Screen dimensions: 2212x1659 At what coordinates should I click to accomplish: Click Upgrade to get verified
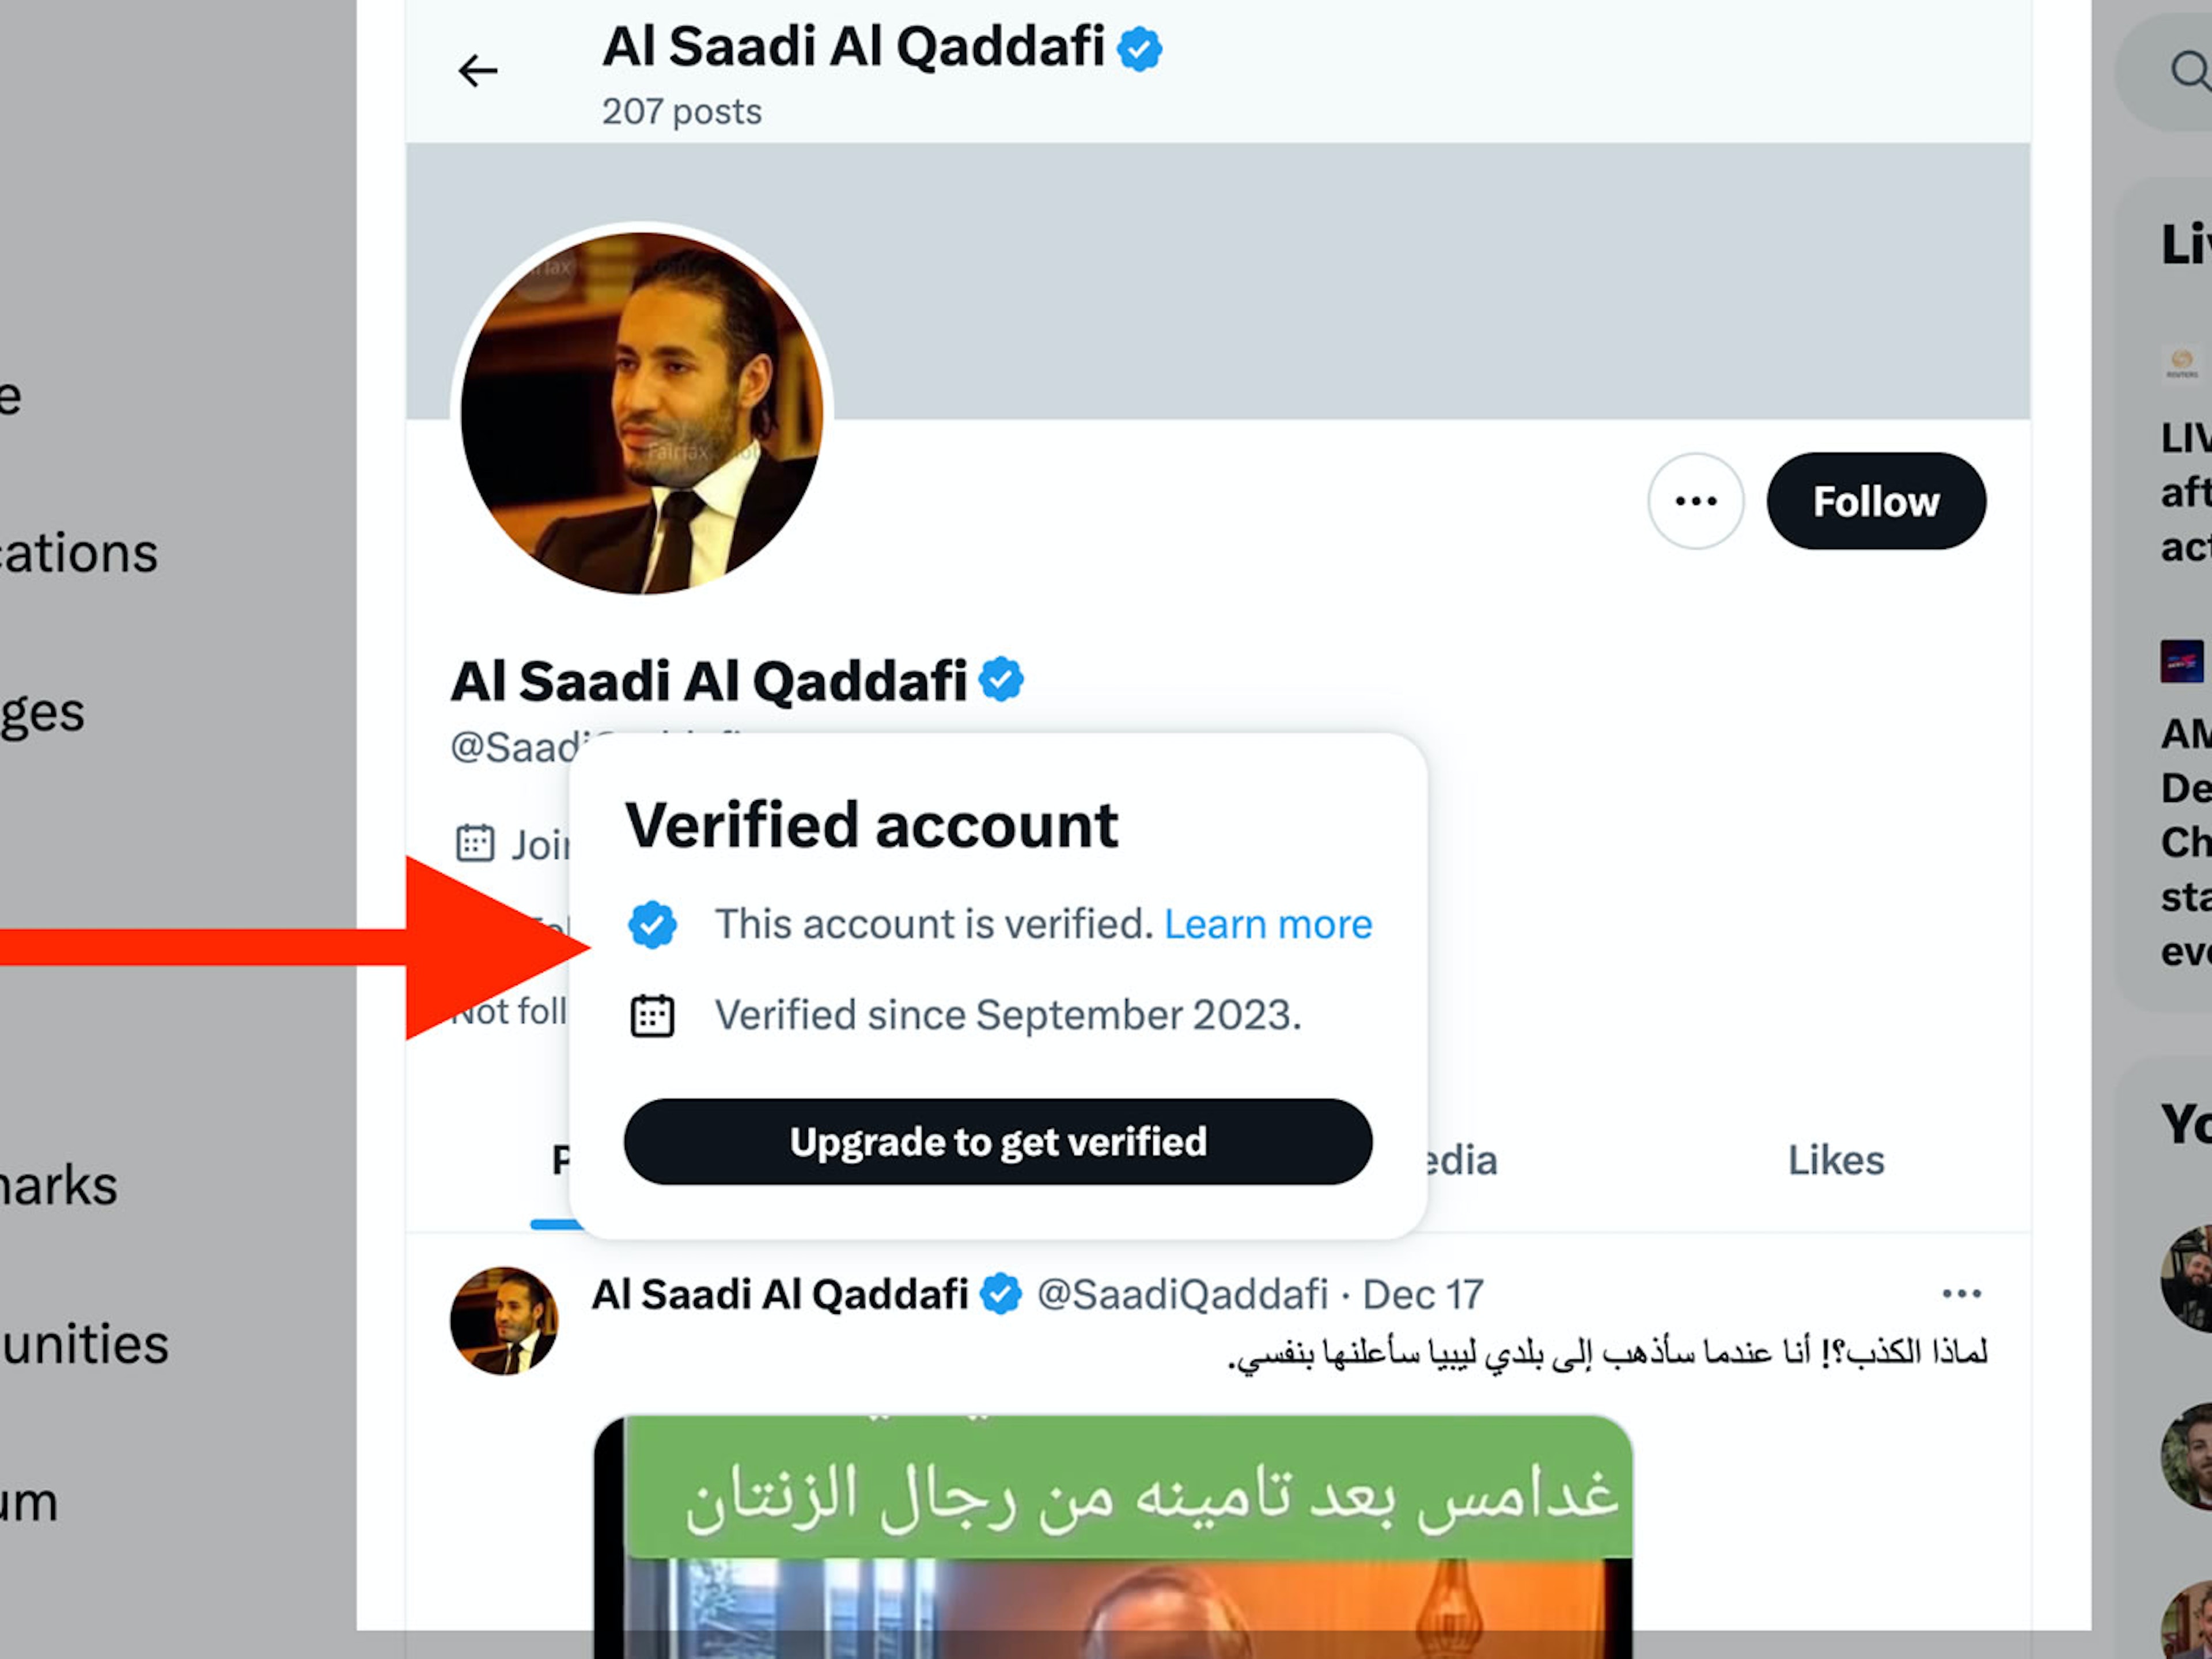998,1142
